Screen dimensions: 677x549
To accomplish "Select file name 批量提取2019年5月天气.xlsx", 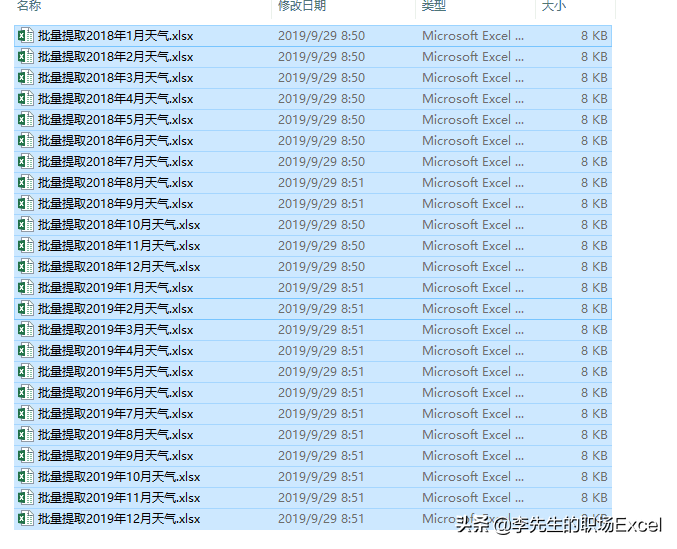I will pyautogui.click(x=115, y=372).
